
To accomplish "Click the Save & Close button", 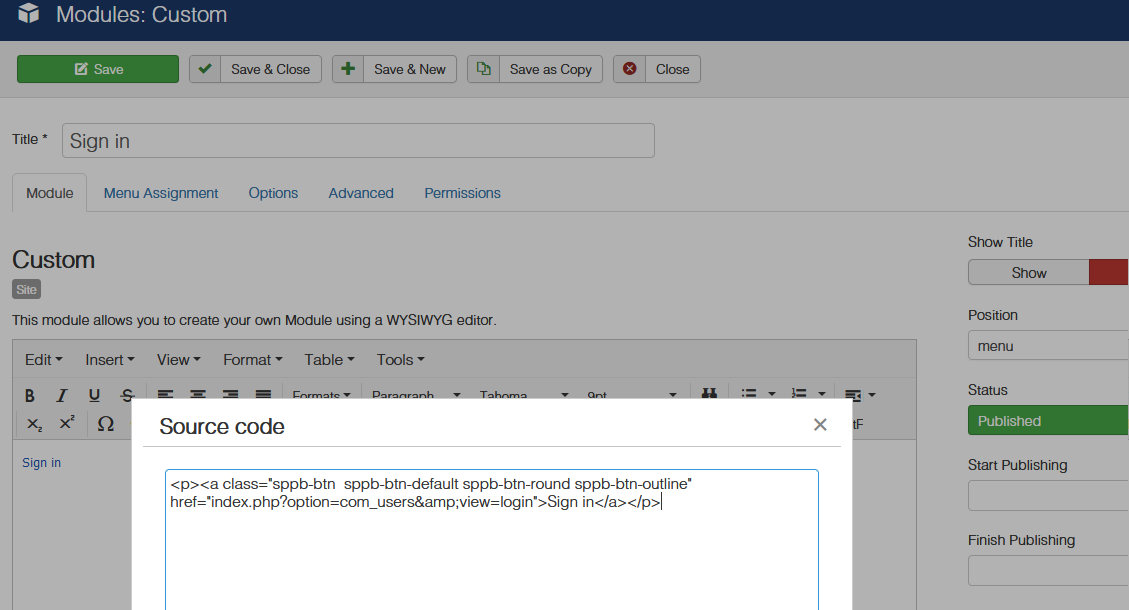I will tap(256, 69).
